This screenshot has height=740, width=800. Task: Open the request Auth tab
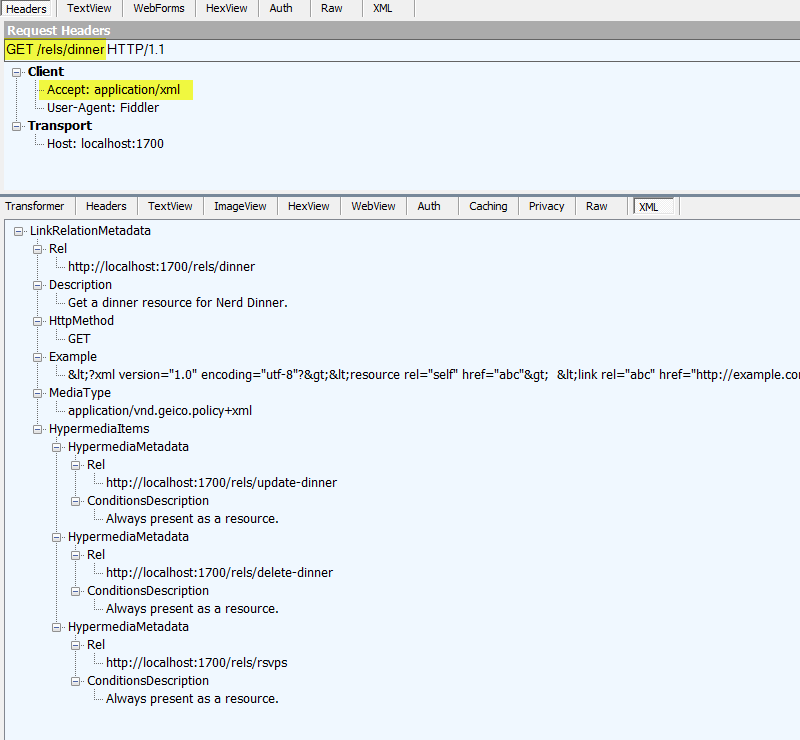click(281, 8)
